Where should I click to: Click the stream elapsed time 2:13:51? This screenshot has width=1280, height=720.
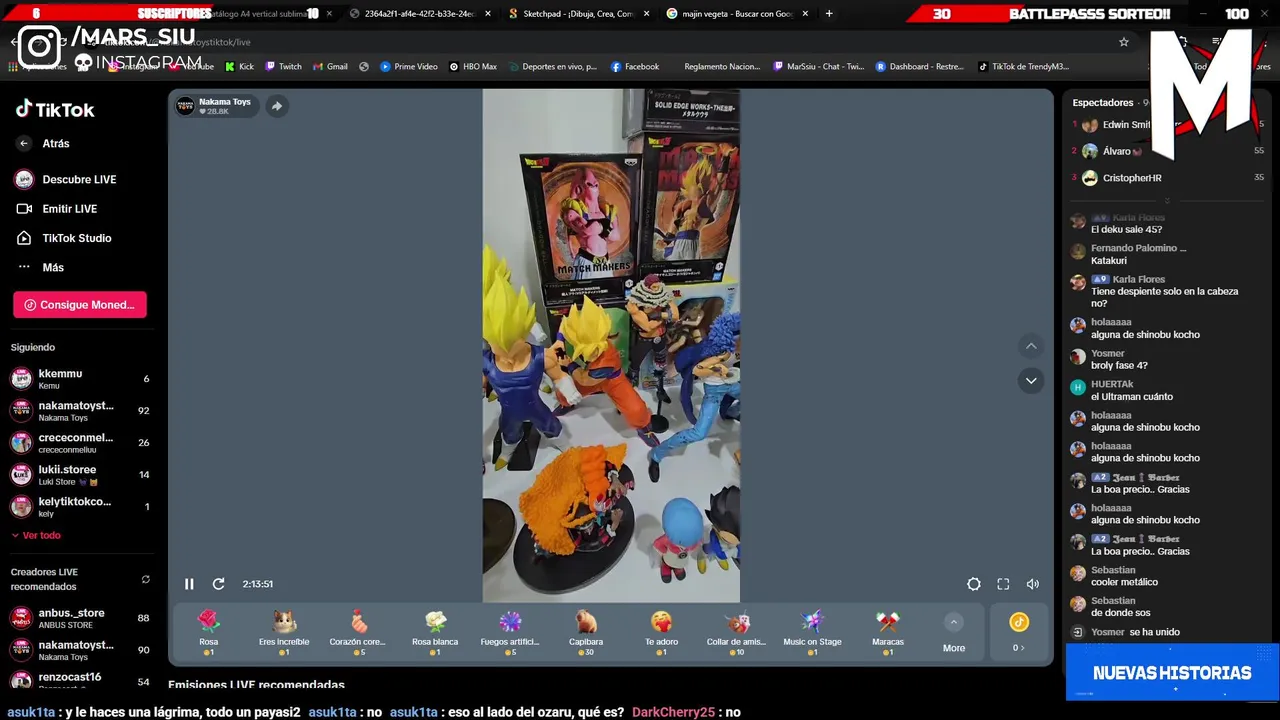258,584
